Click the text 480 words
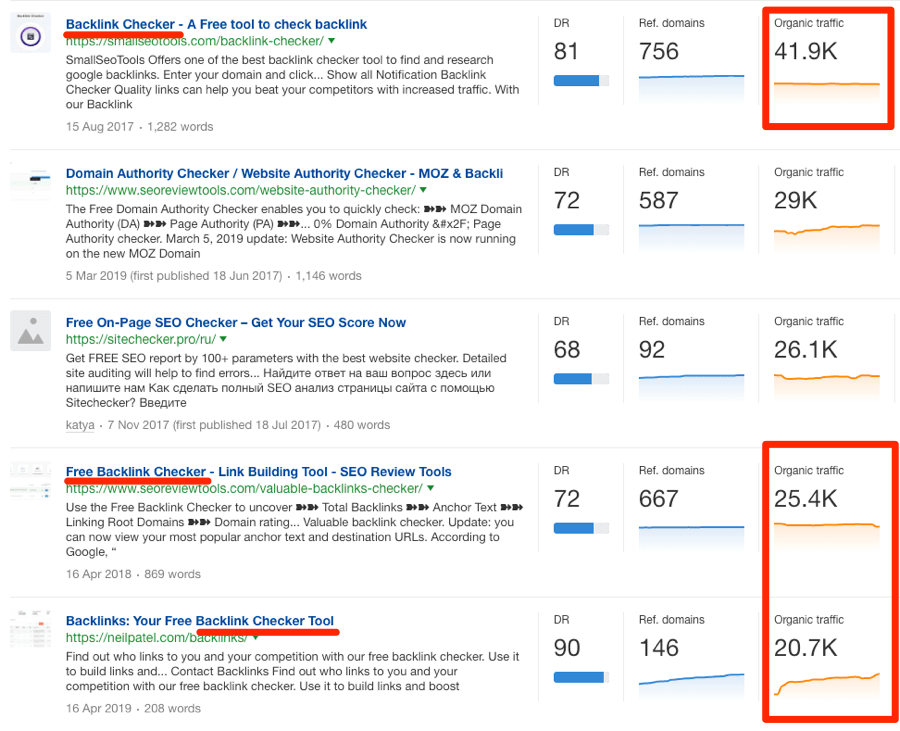Viewport: 900px width, 731px height. tap(362, 425)
